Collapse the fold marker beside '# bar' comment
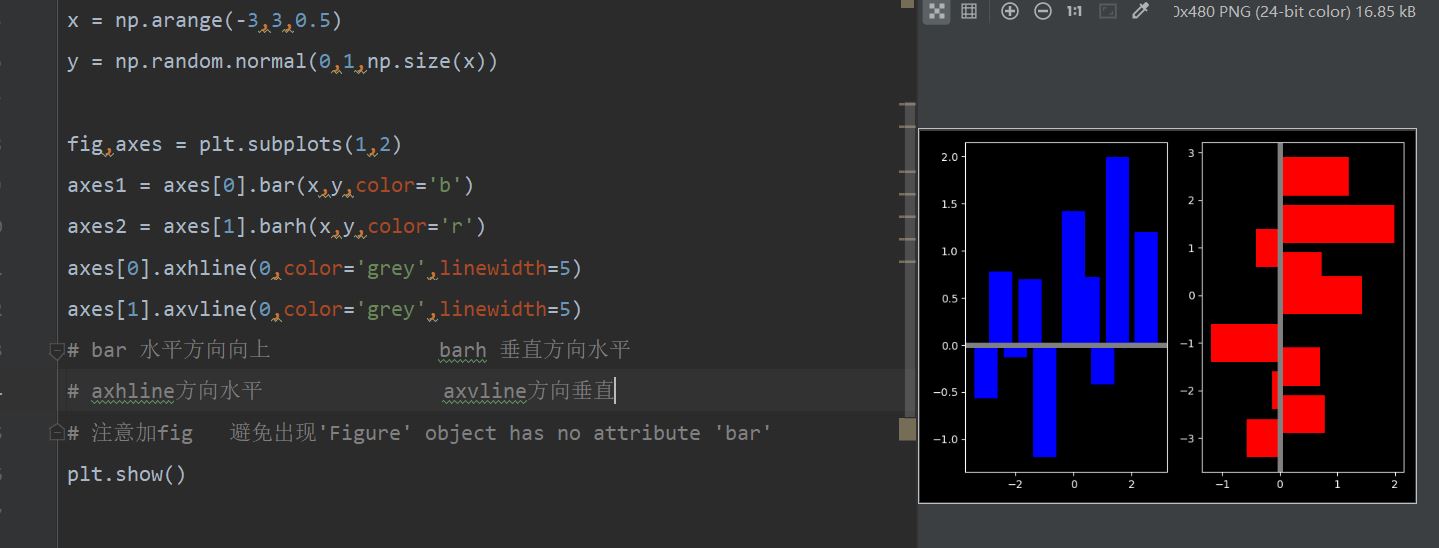 57,350
